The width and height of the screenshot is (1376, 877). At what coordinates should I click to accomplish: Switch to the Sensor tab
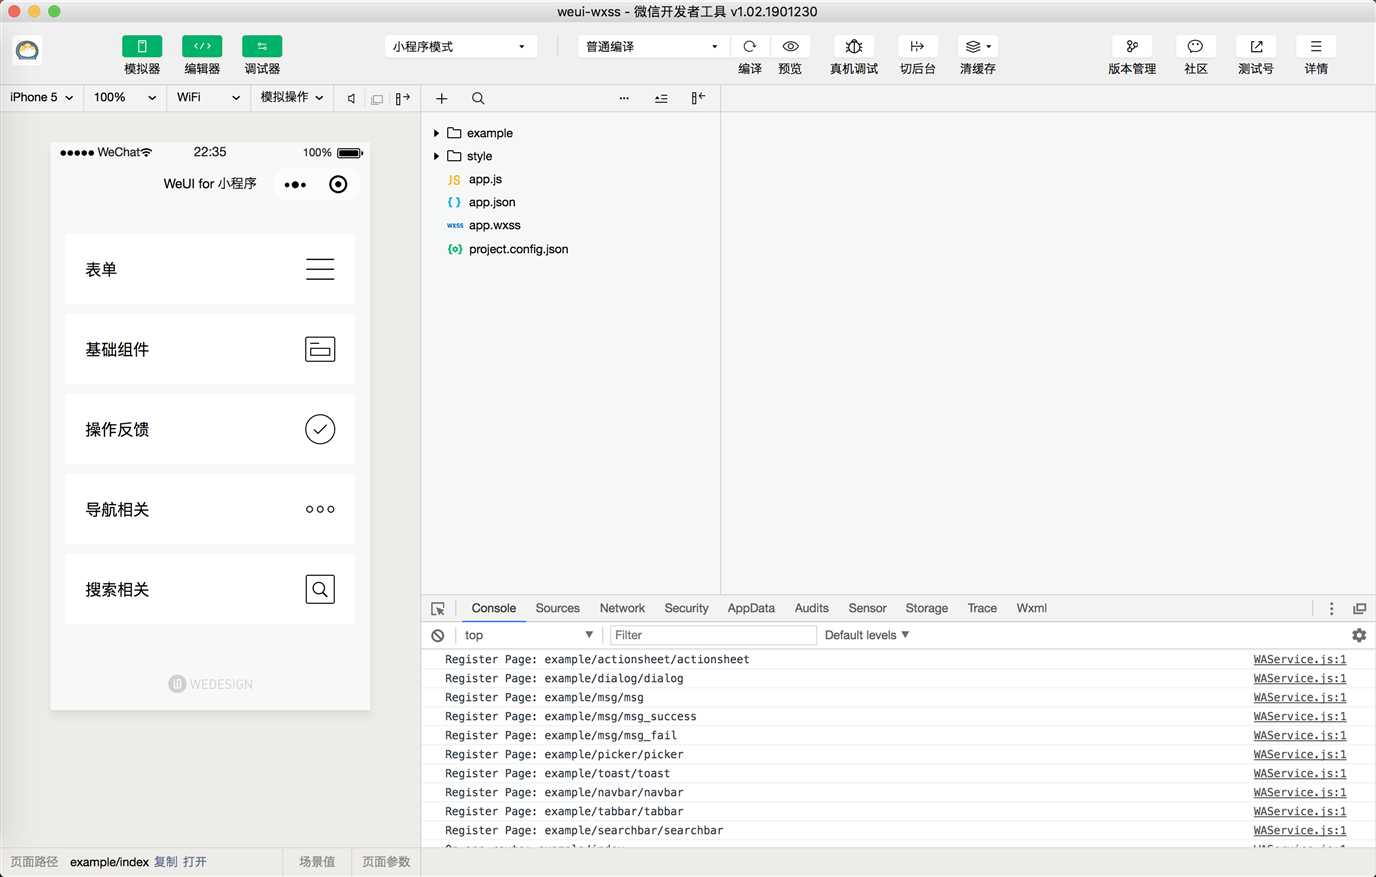868,608
